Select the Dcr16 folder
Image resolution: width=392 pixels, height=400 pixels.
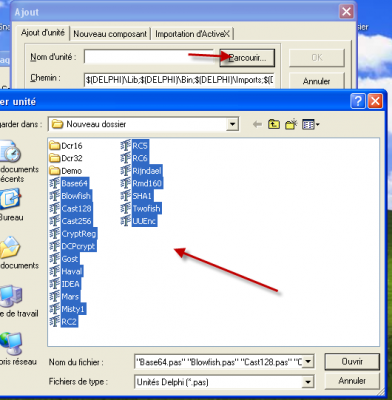[66, 146]
